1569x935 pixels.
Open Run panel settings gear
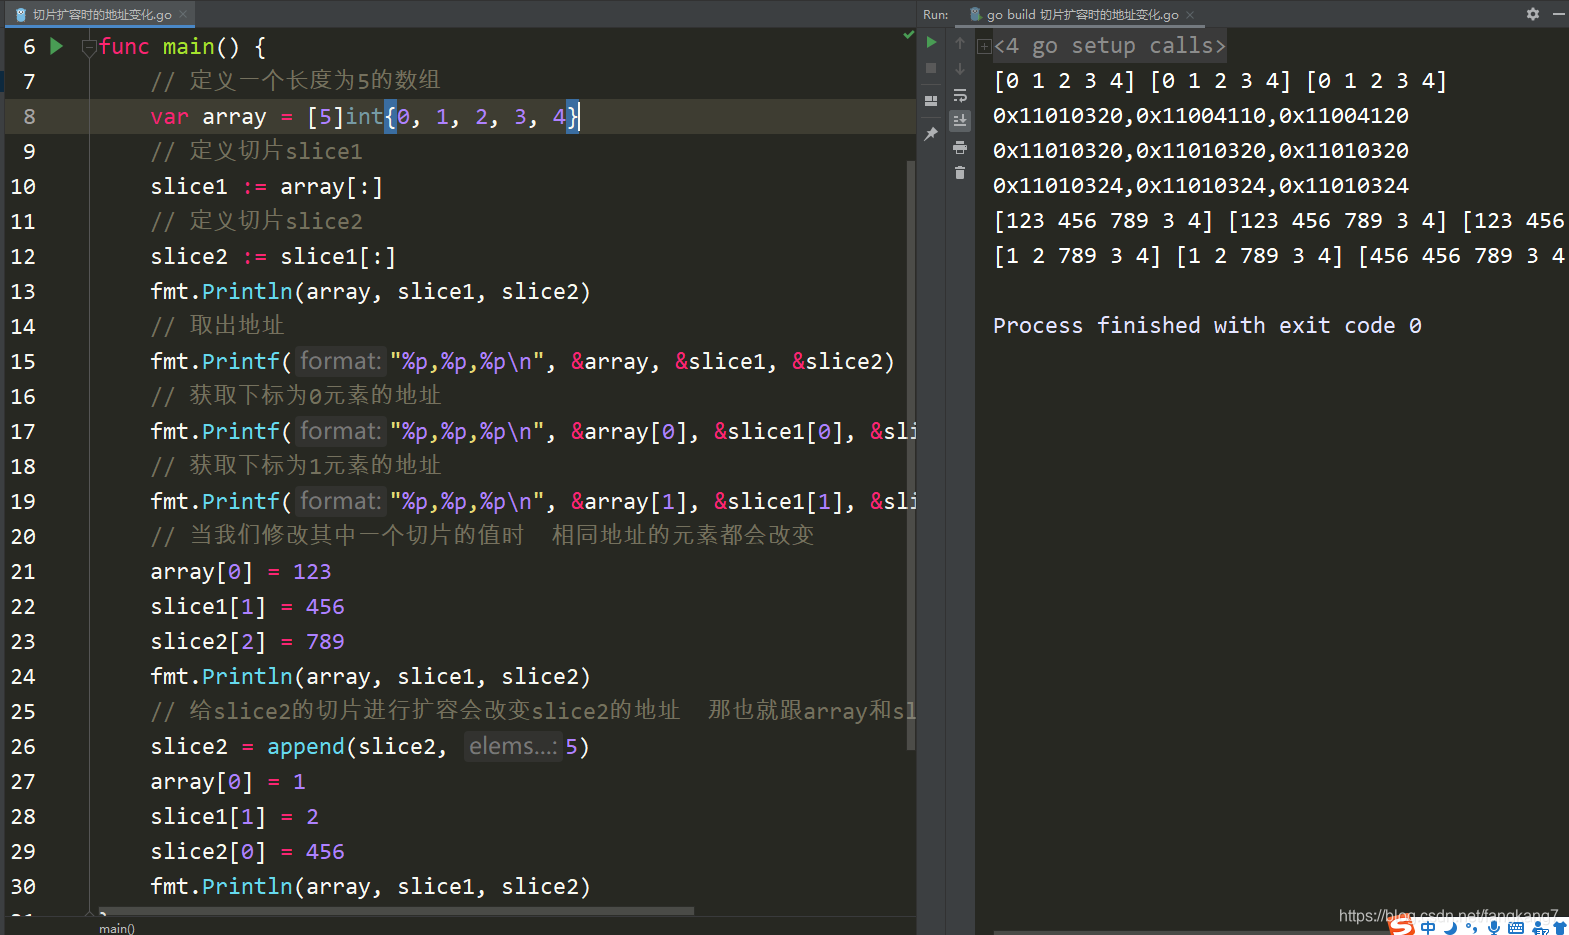[1533, 14]
